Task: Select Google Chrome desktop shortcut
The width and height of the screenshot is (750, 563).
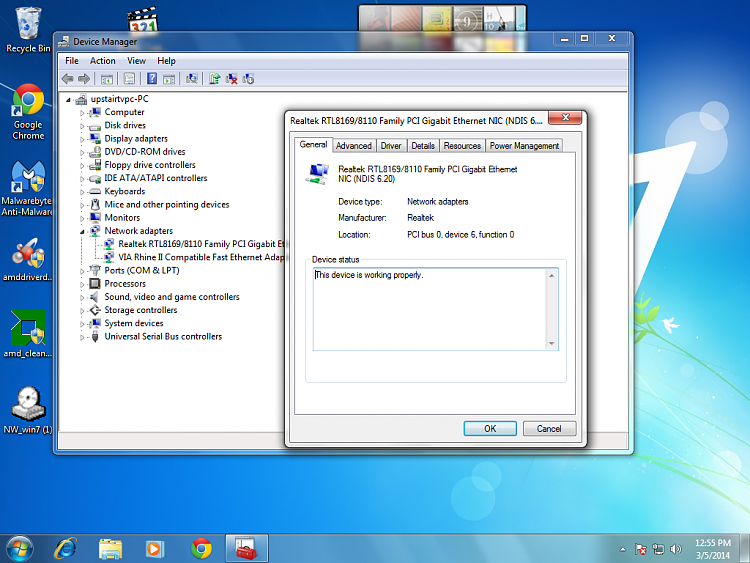Action: click(28, 112)
